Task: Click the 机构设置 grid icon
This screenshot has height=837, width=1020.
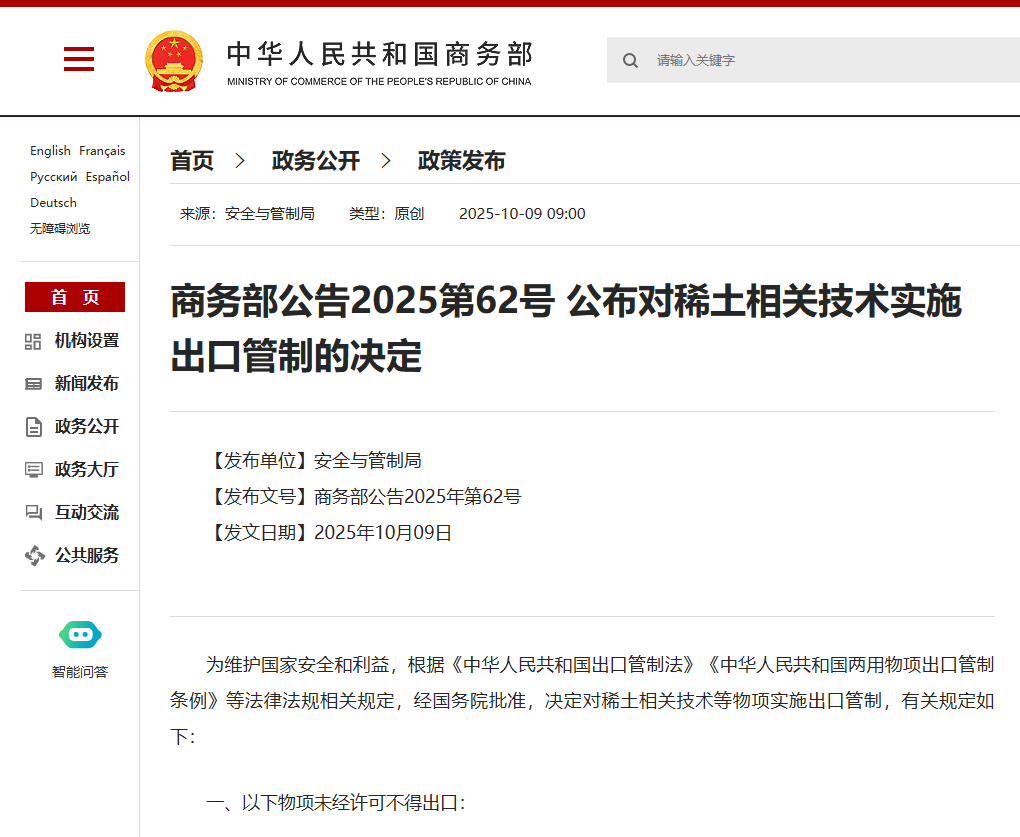Action: (33, 341)
